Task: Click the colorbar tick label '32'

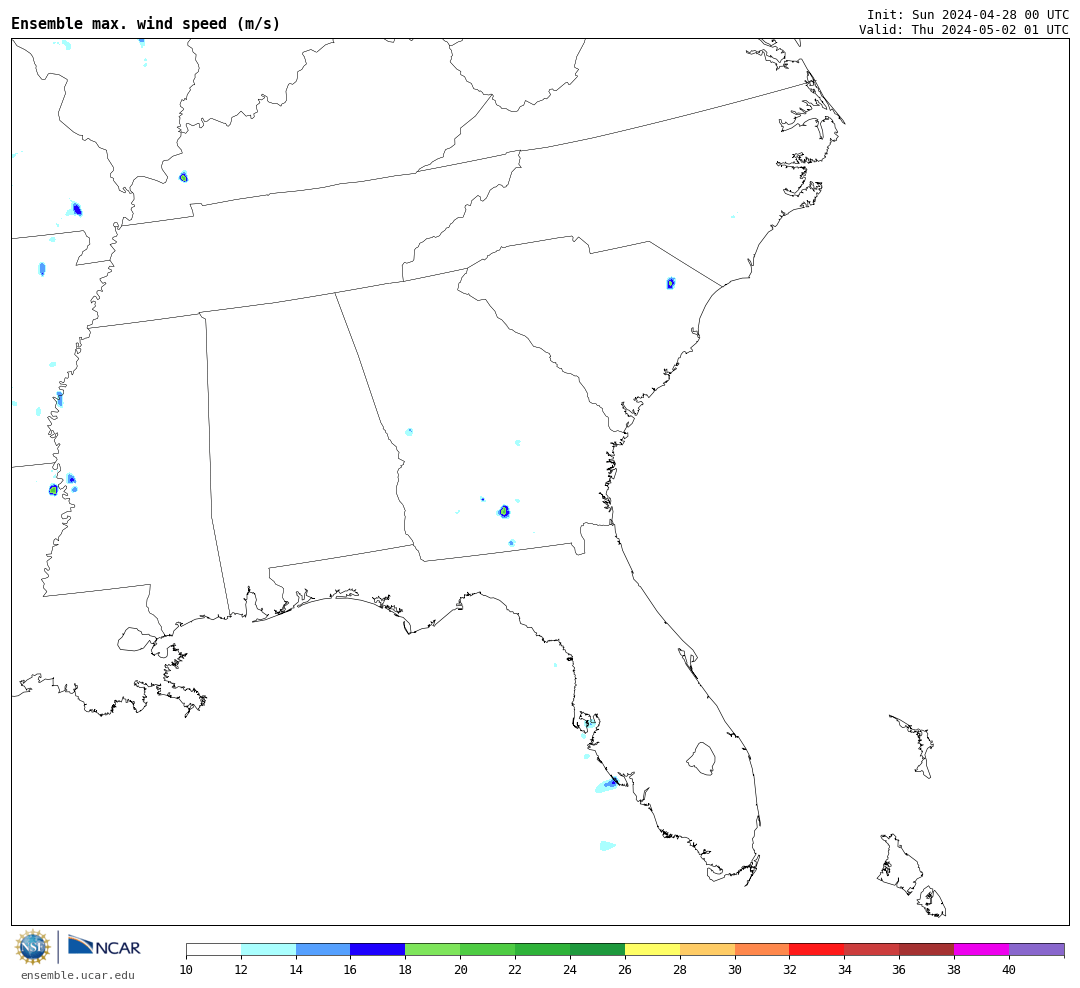Action: click(x=789, y=970)
